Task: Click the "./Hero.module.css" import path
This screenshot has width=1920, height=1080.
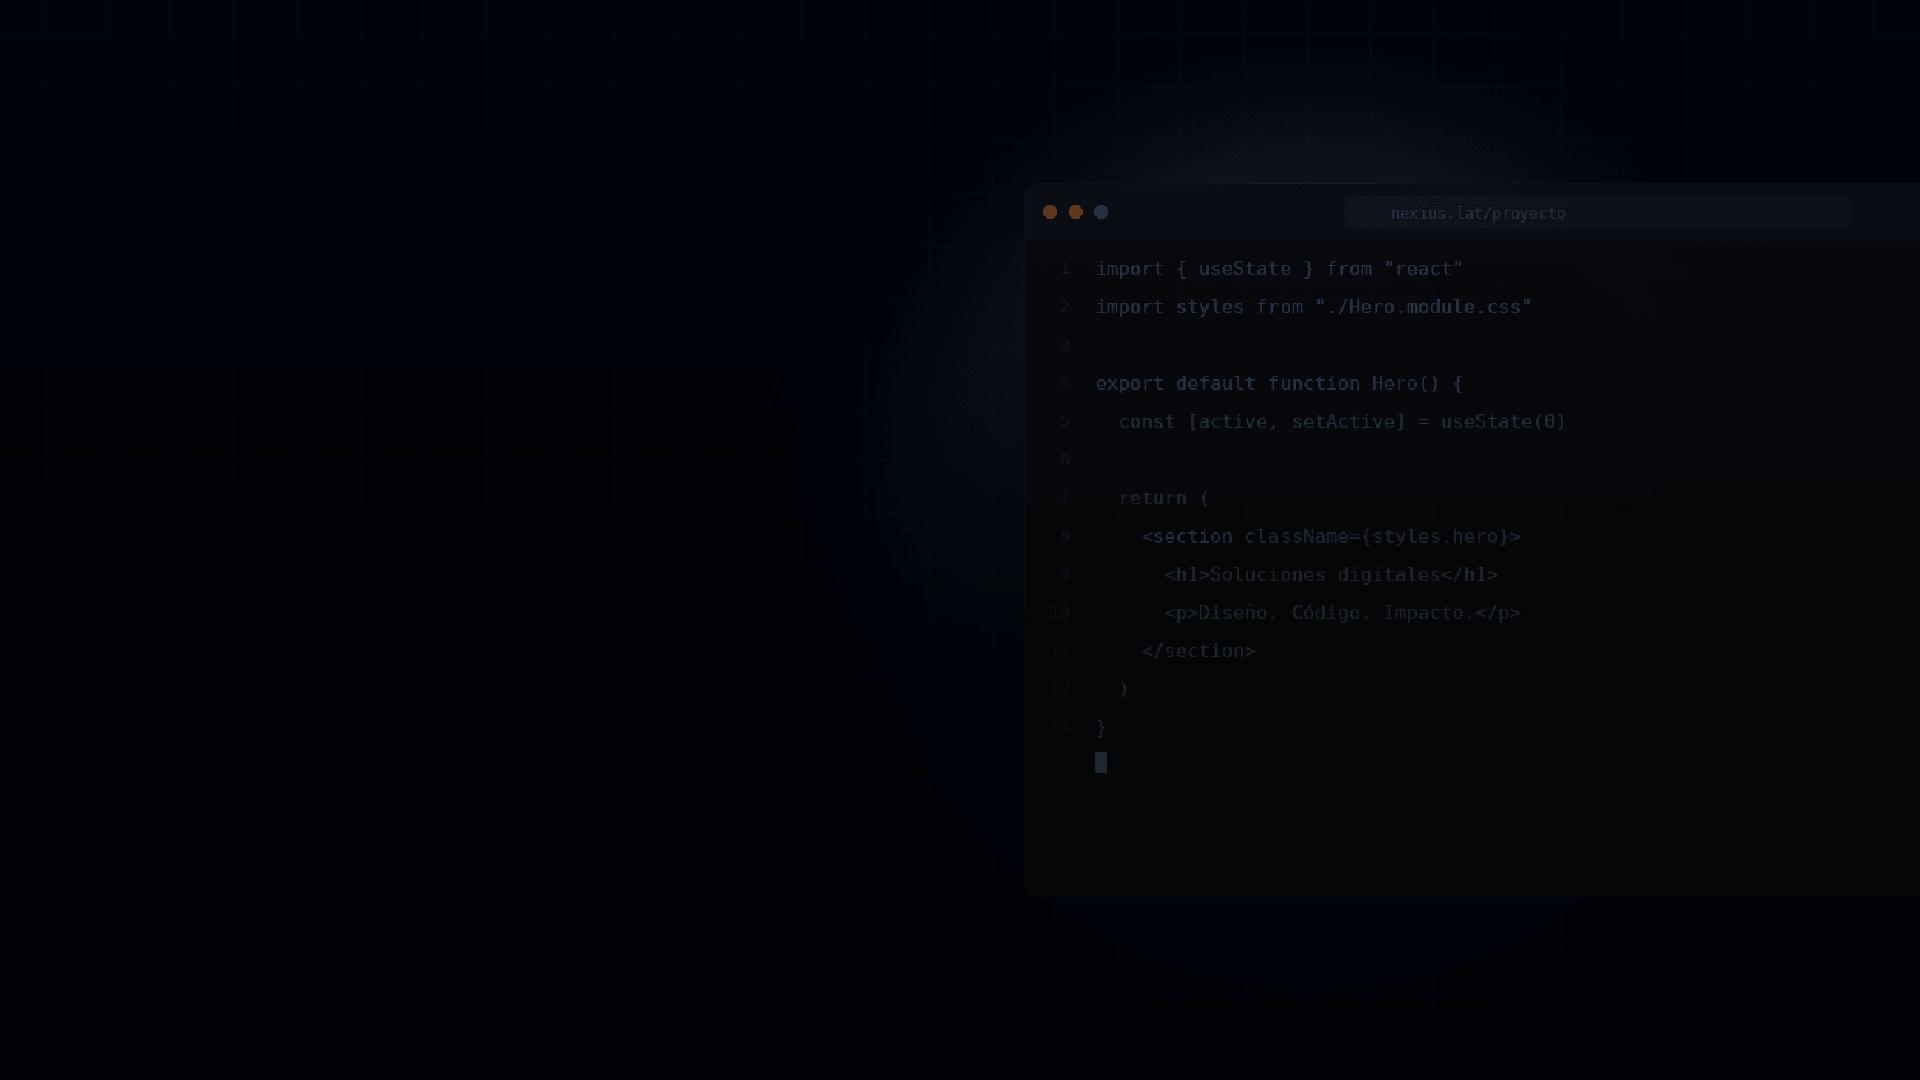Action: [x=1423, y=307]
